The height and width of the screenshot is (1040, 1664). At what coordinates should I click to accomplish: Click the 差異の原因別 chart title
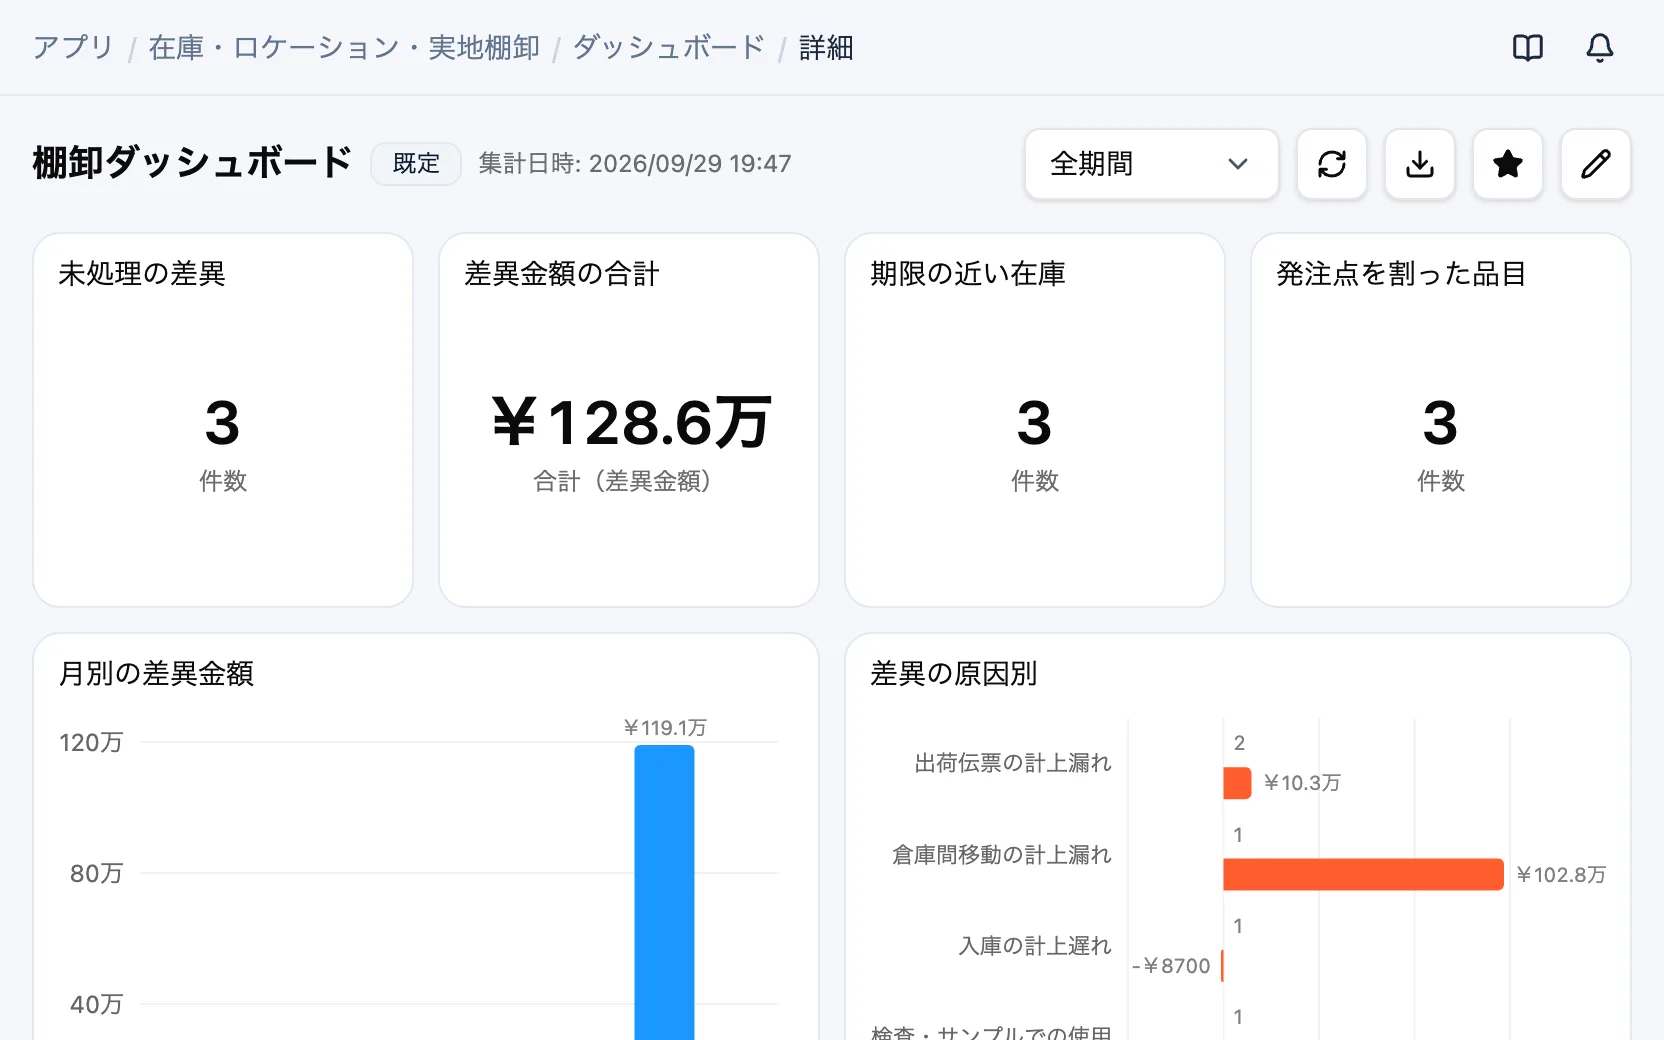click(954, 673)
